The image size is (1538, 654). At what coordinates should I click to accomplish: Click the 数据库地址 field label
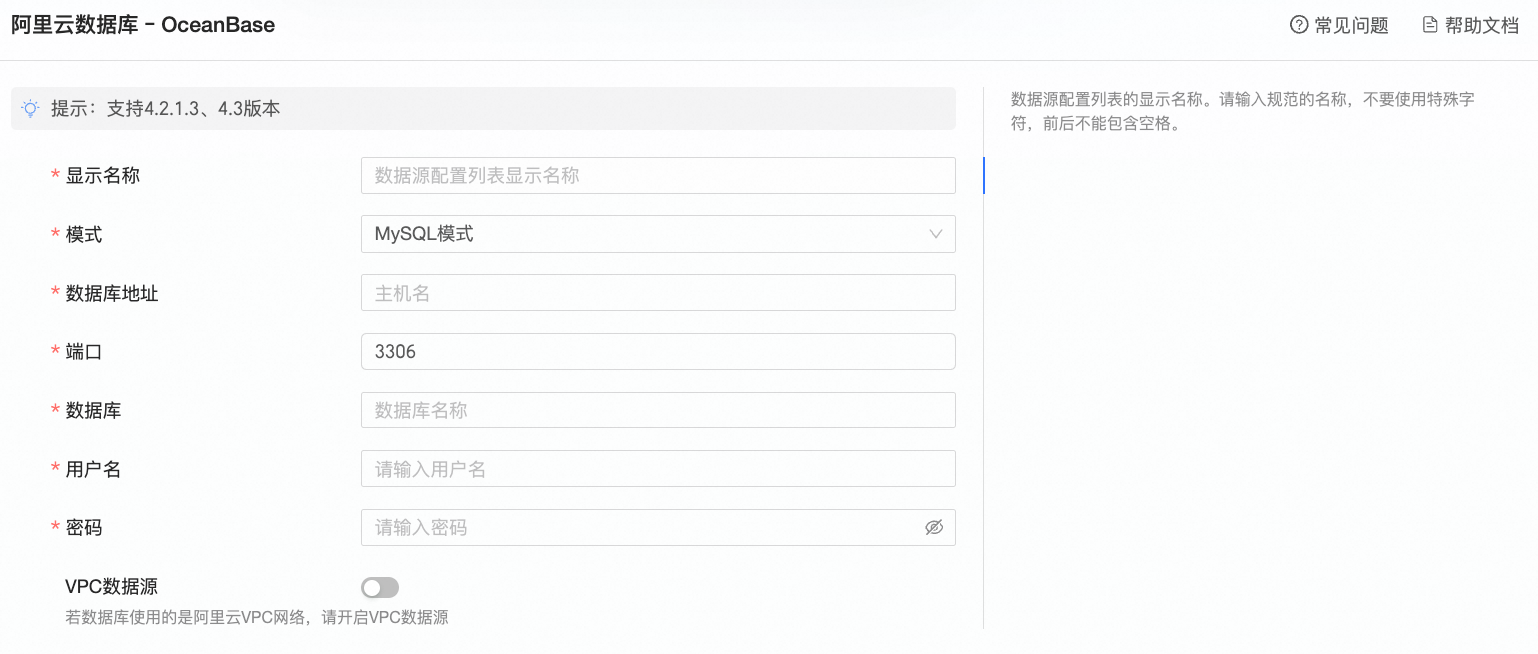pyautogui.click(x=112, y=293)
